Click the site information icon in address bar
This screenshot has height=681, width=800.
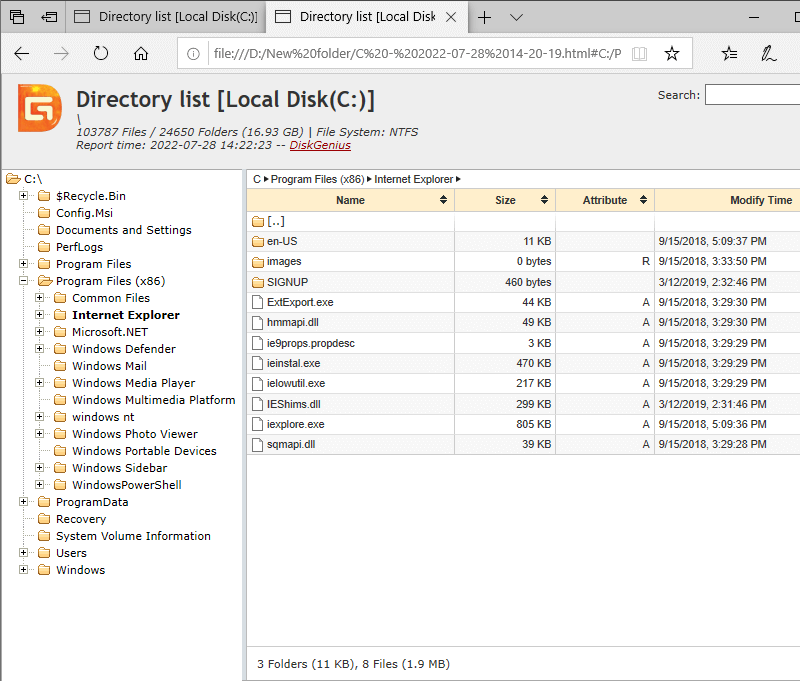(x=193, y=54)
